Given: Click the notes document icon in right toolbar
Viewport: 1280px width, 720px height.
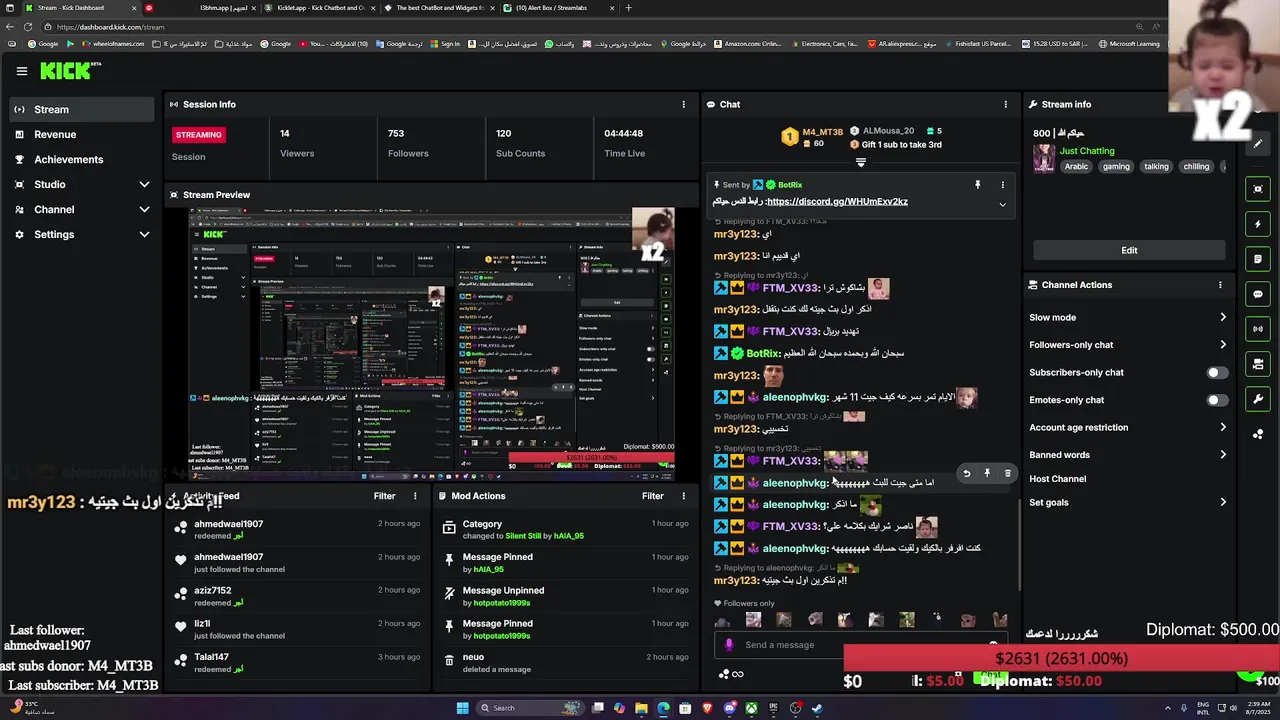Looking at the screenshot, I should (x=1258, y=259).
